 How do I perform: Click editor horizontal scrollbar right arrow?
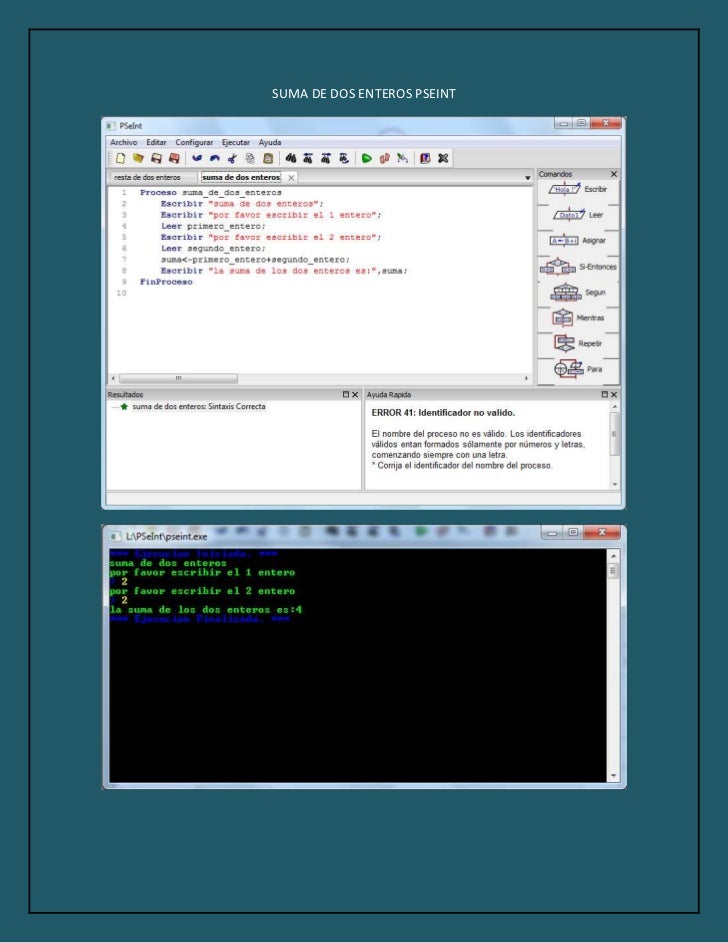tap(526, 378)
